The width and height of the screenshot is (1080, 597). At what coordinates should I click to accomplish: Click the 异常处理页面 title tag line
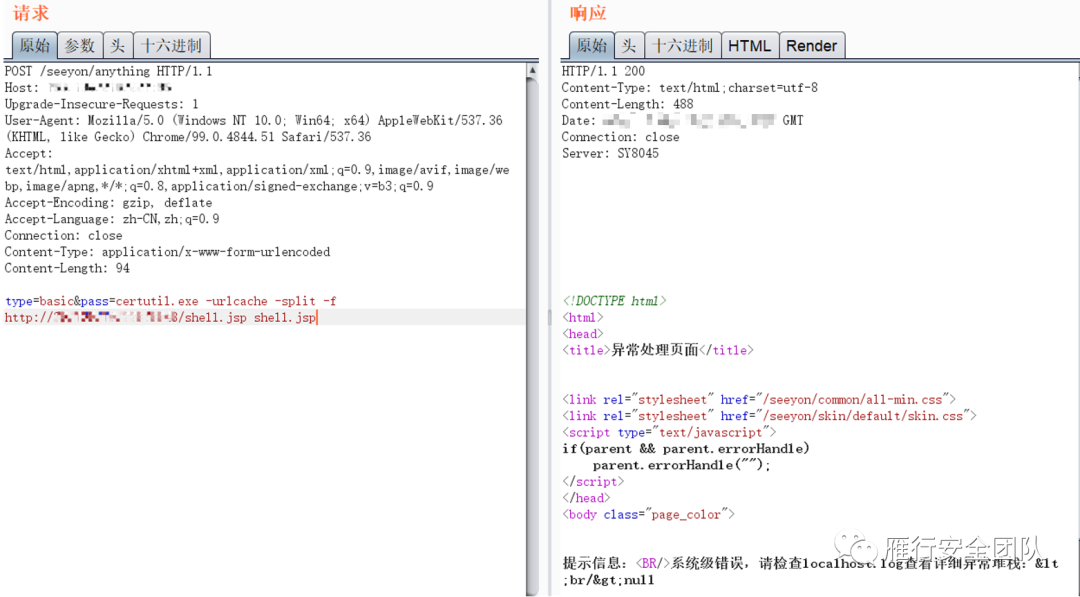coord(658,350)
